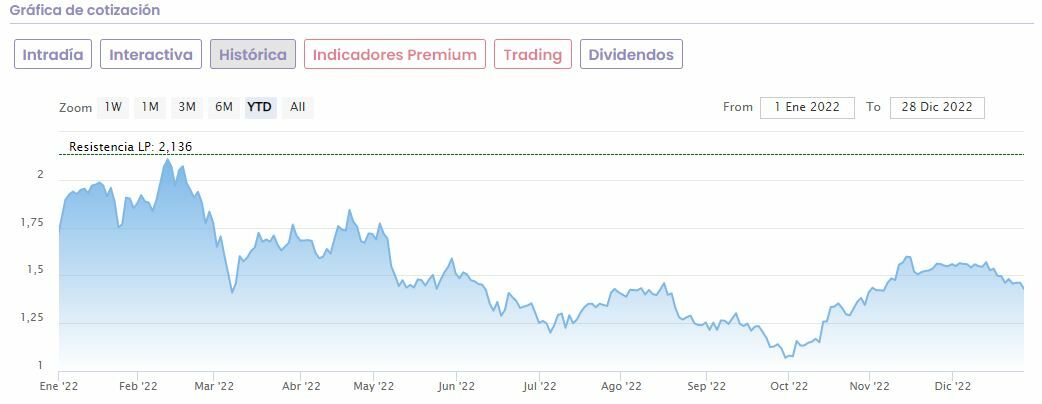Edit the From date field

(x=808, y=108)
